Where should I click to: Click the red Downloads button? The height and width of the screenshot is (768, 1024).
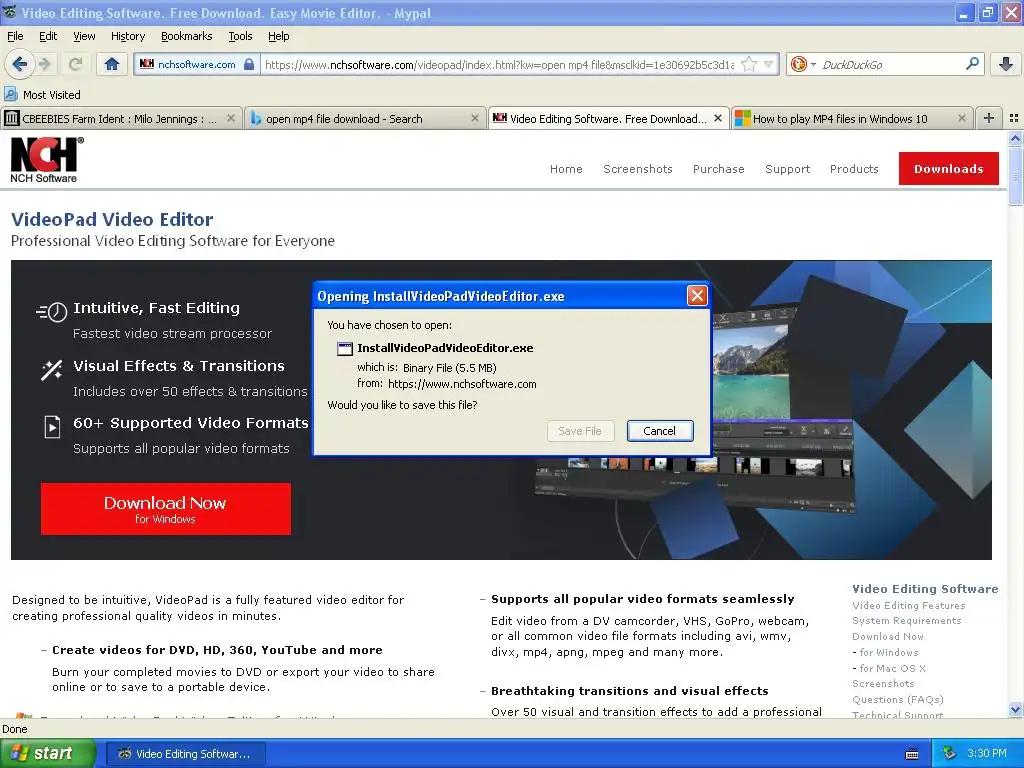tap(948, 168)
